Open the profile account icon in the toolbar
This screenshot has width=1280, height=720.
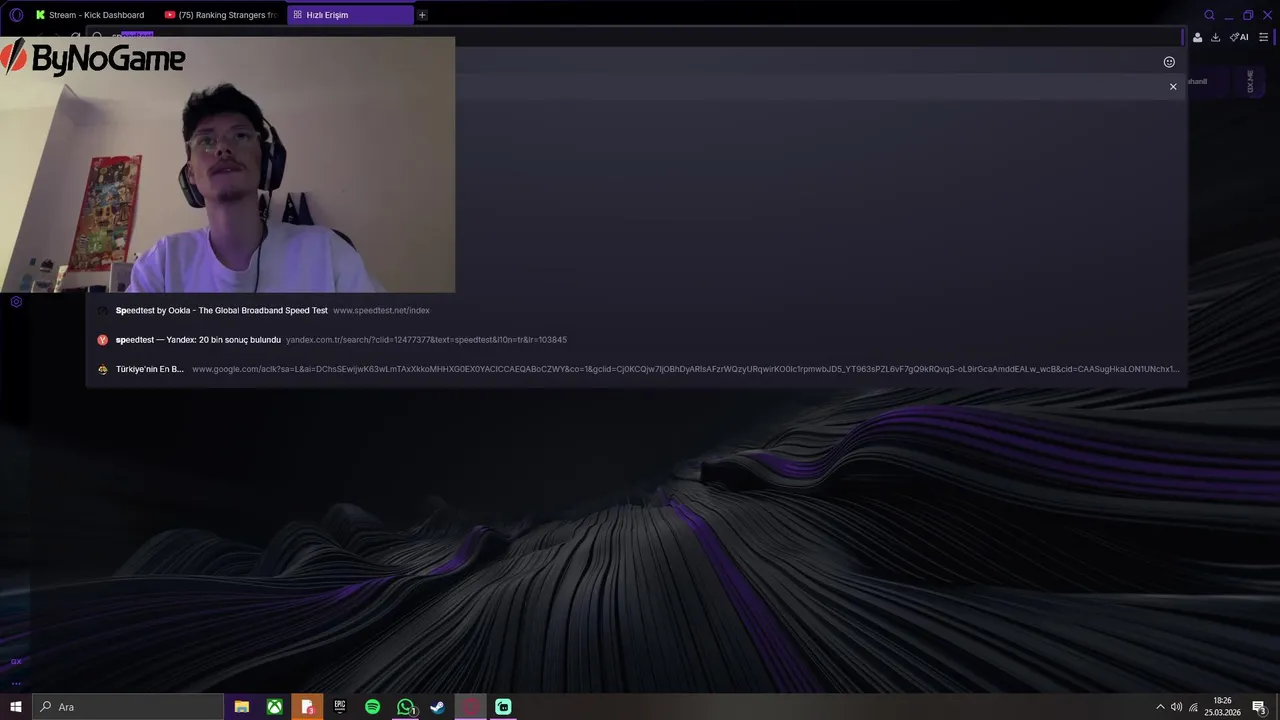pyautogui.click(x=1197, y=37)
